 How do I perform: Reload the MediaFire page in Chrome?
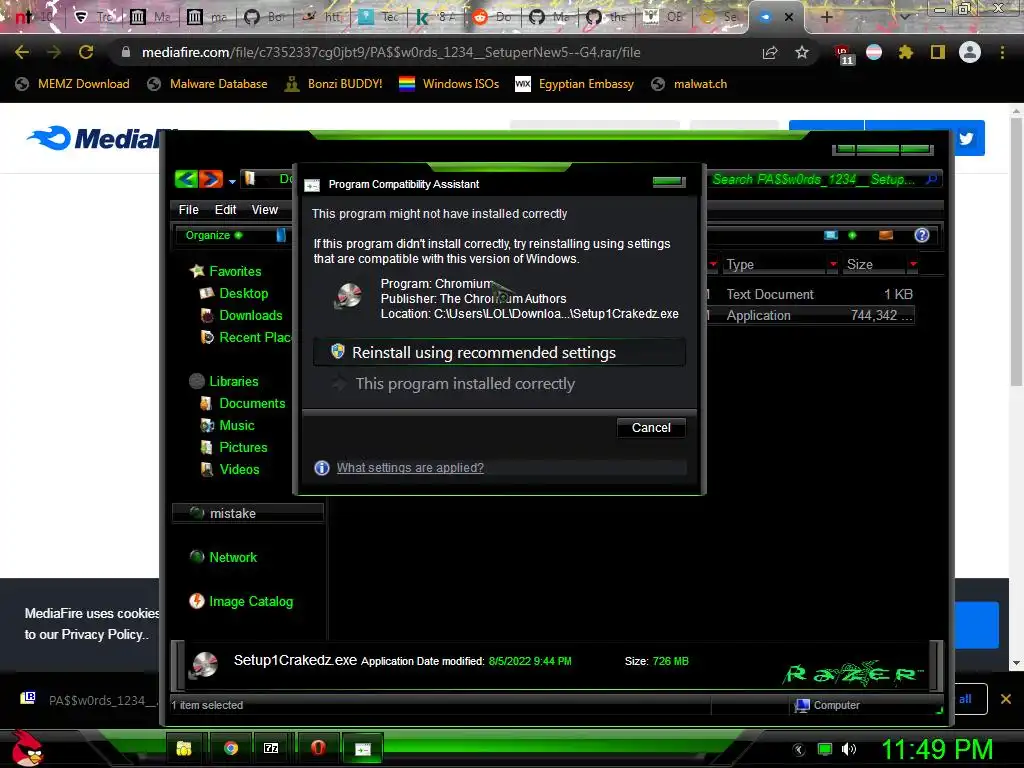click(x=86, y=52)
